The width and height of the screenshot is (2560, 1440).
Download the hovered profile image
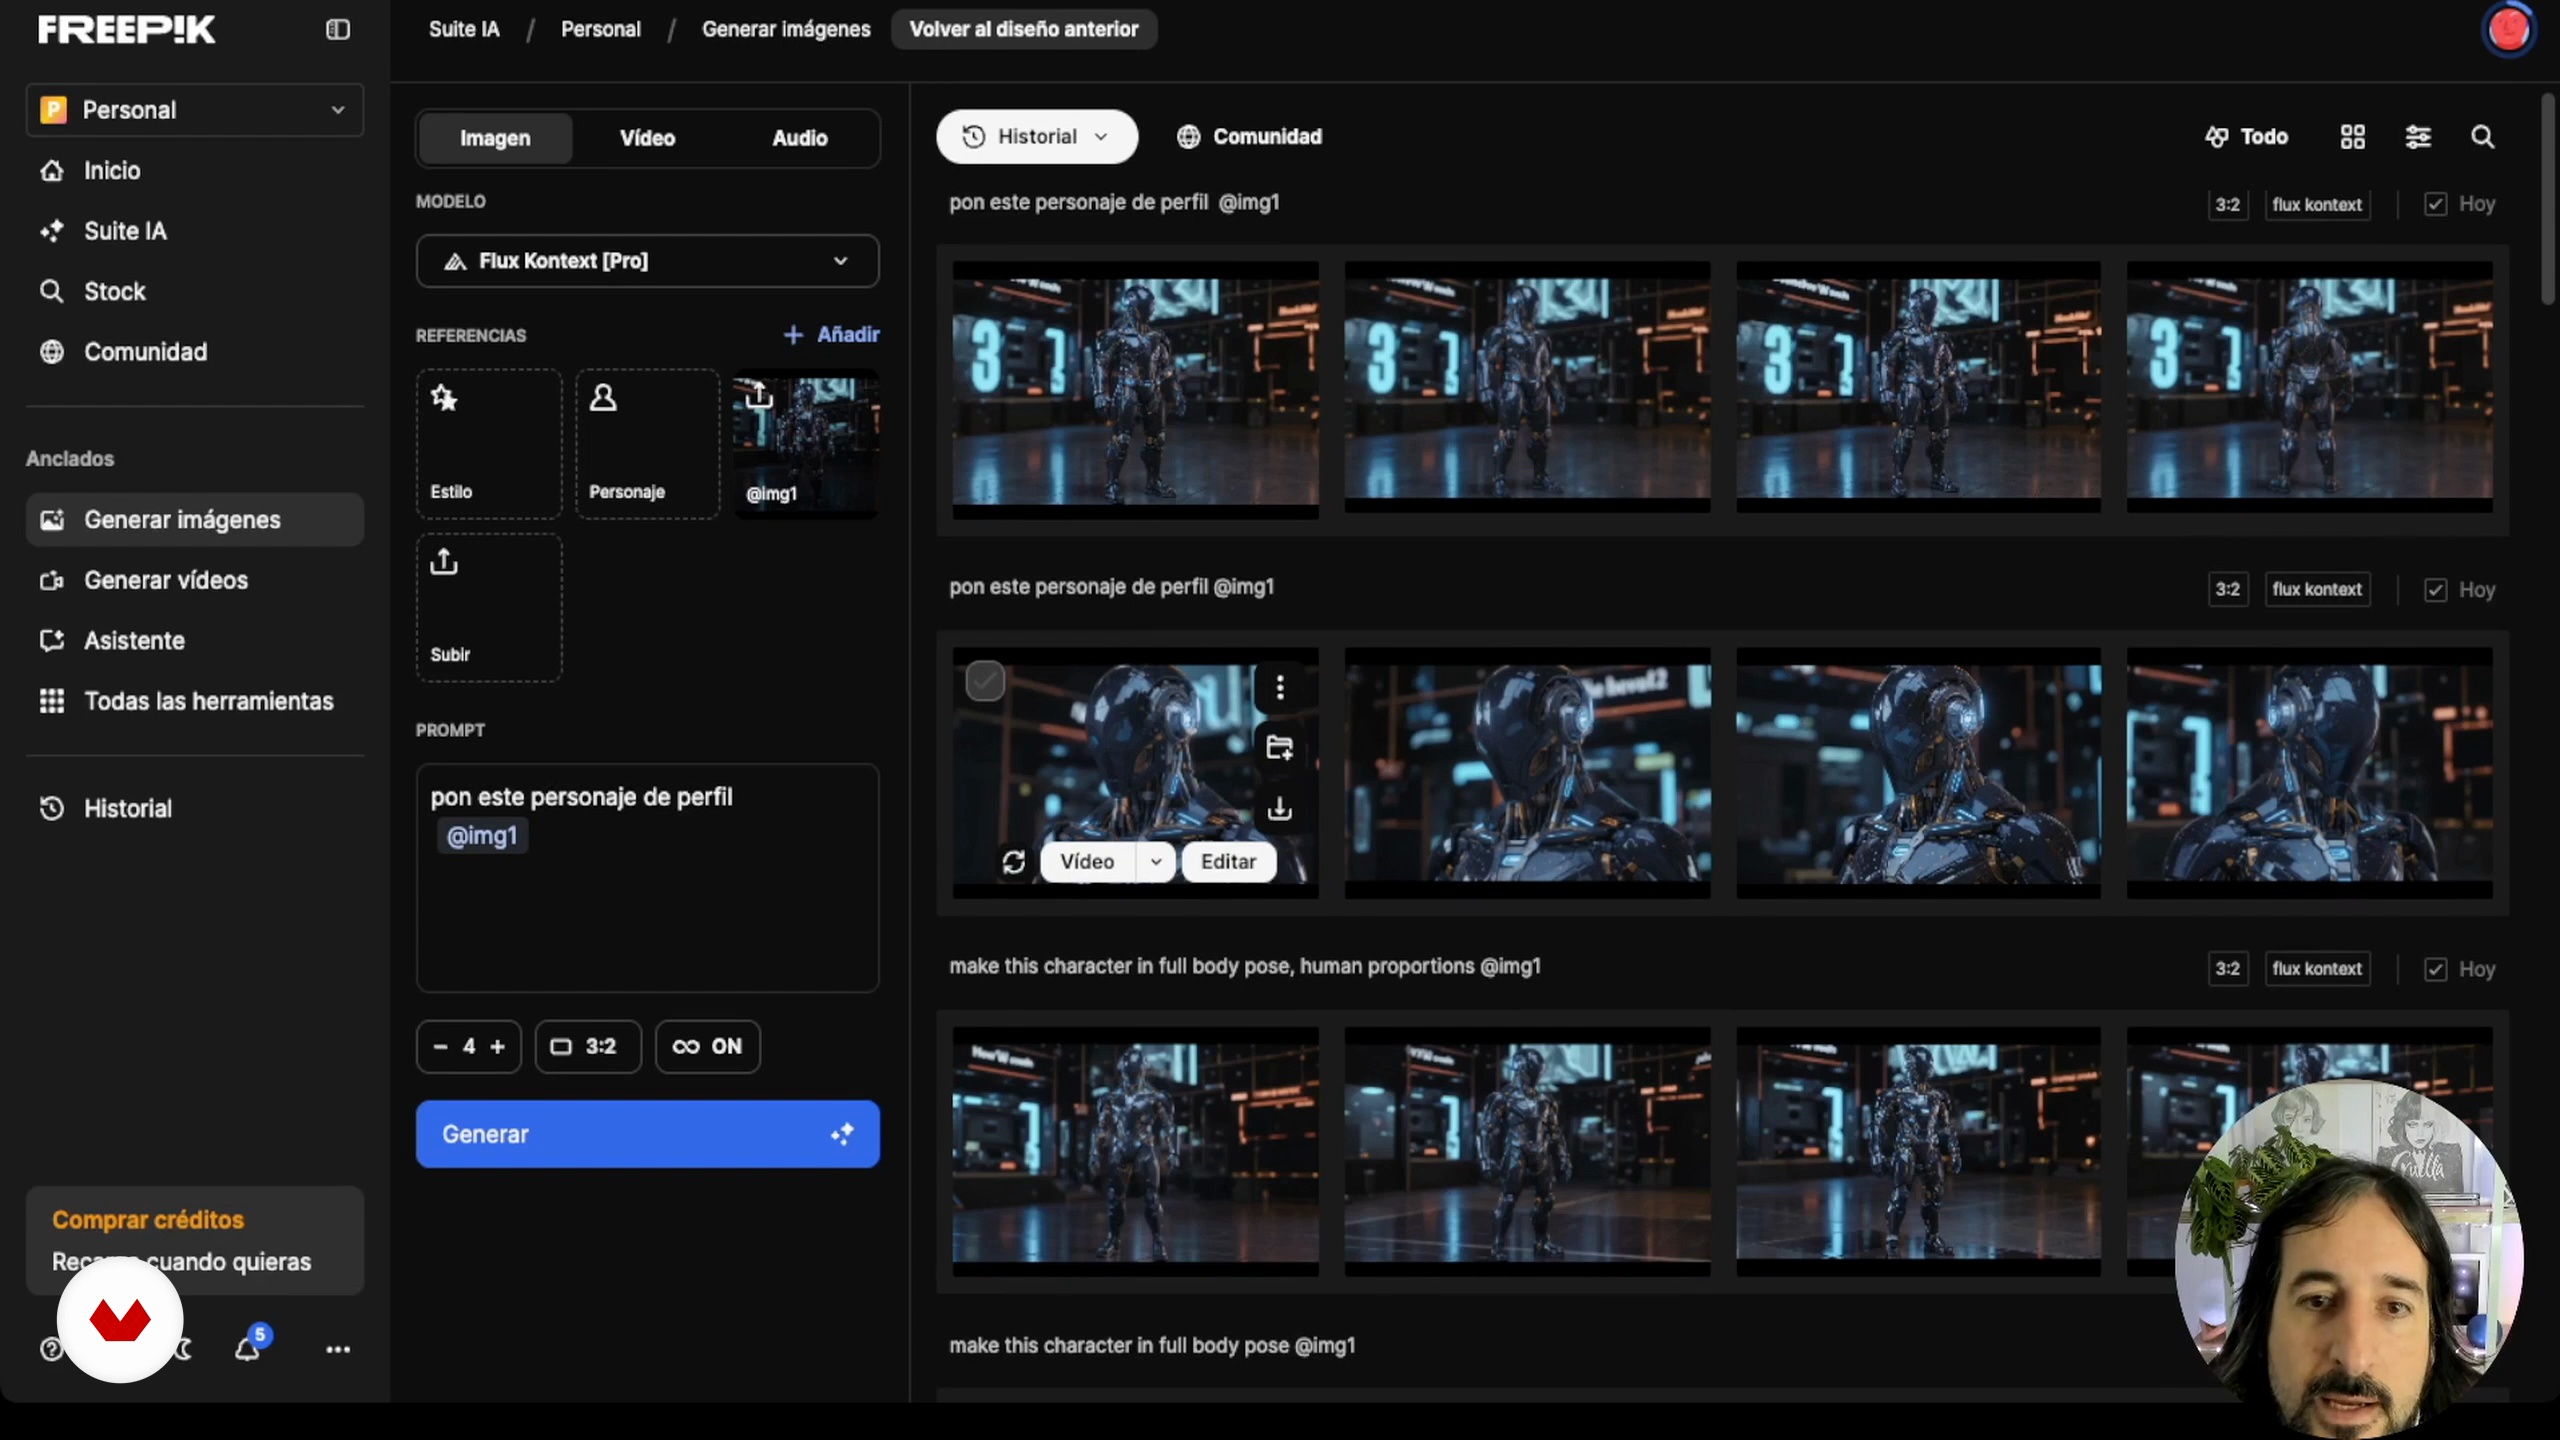[1279, 808]
